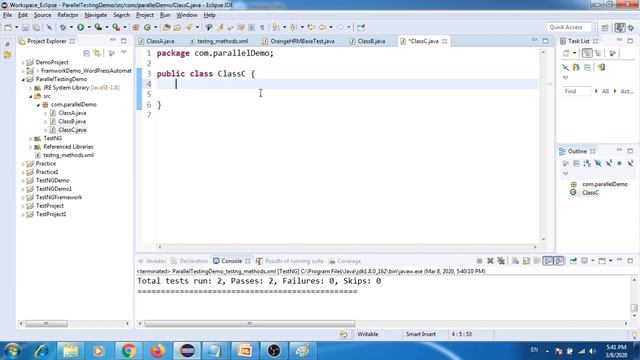Click the All filter link in Task List

click(605, 91)
